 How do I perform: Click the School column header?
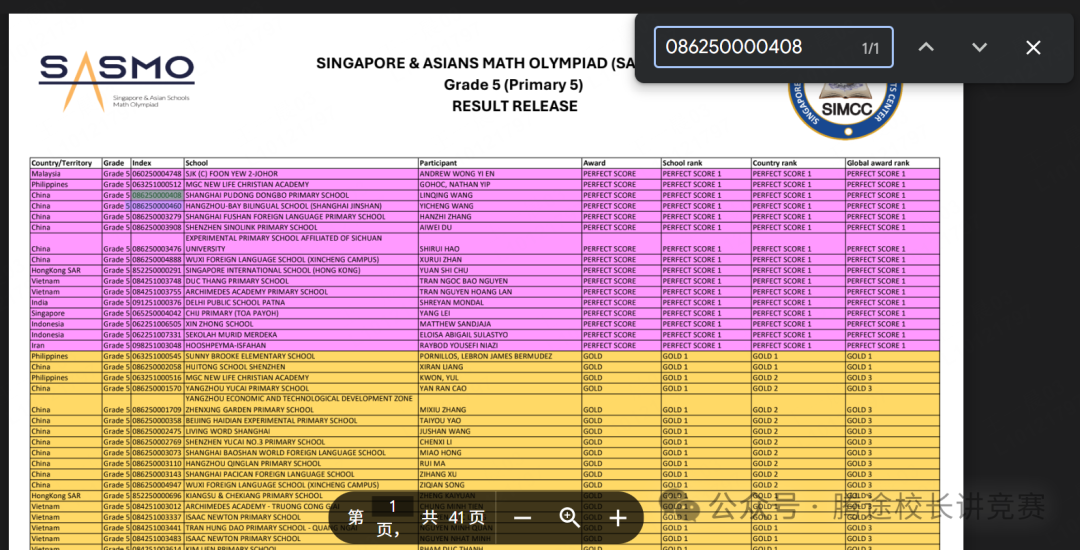pyautogui.click(x=196, y=163)
